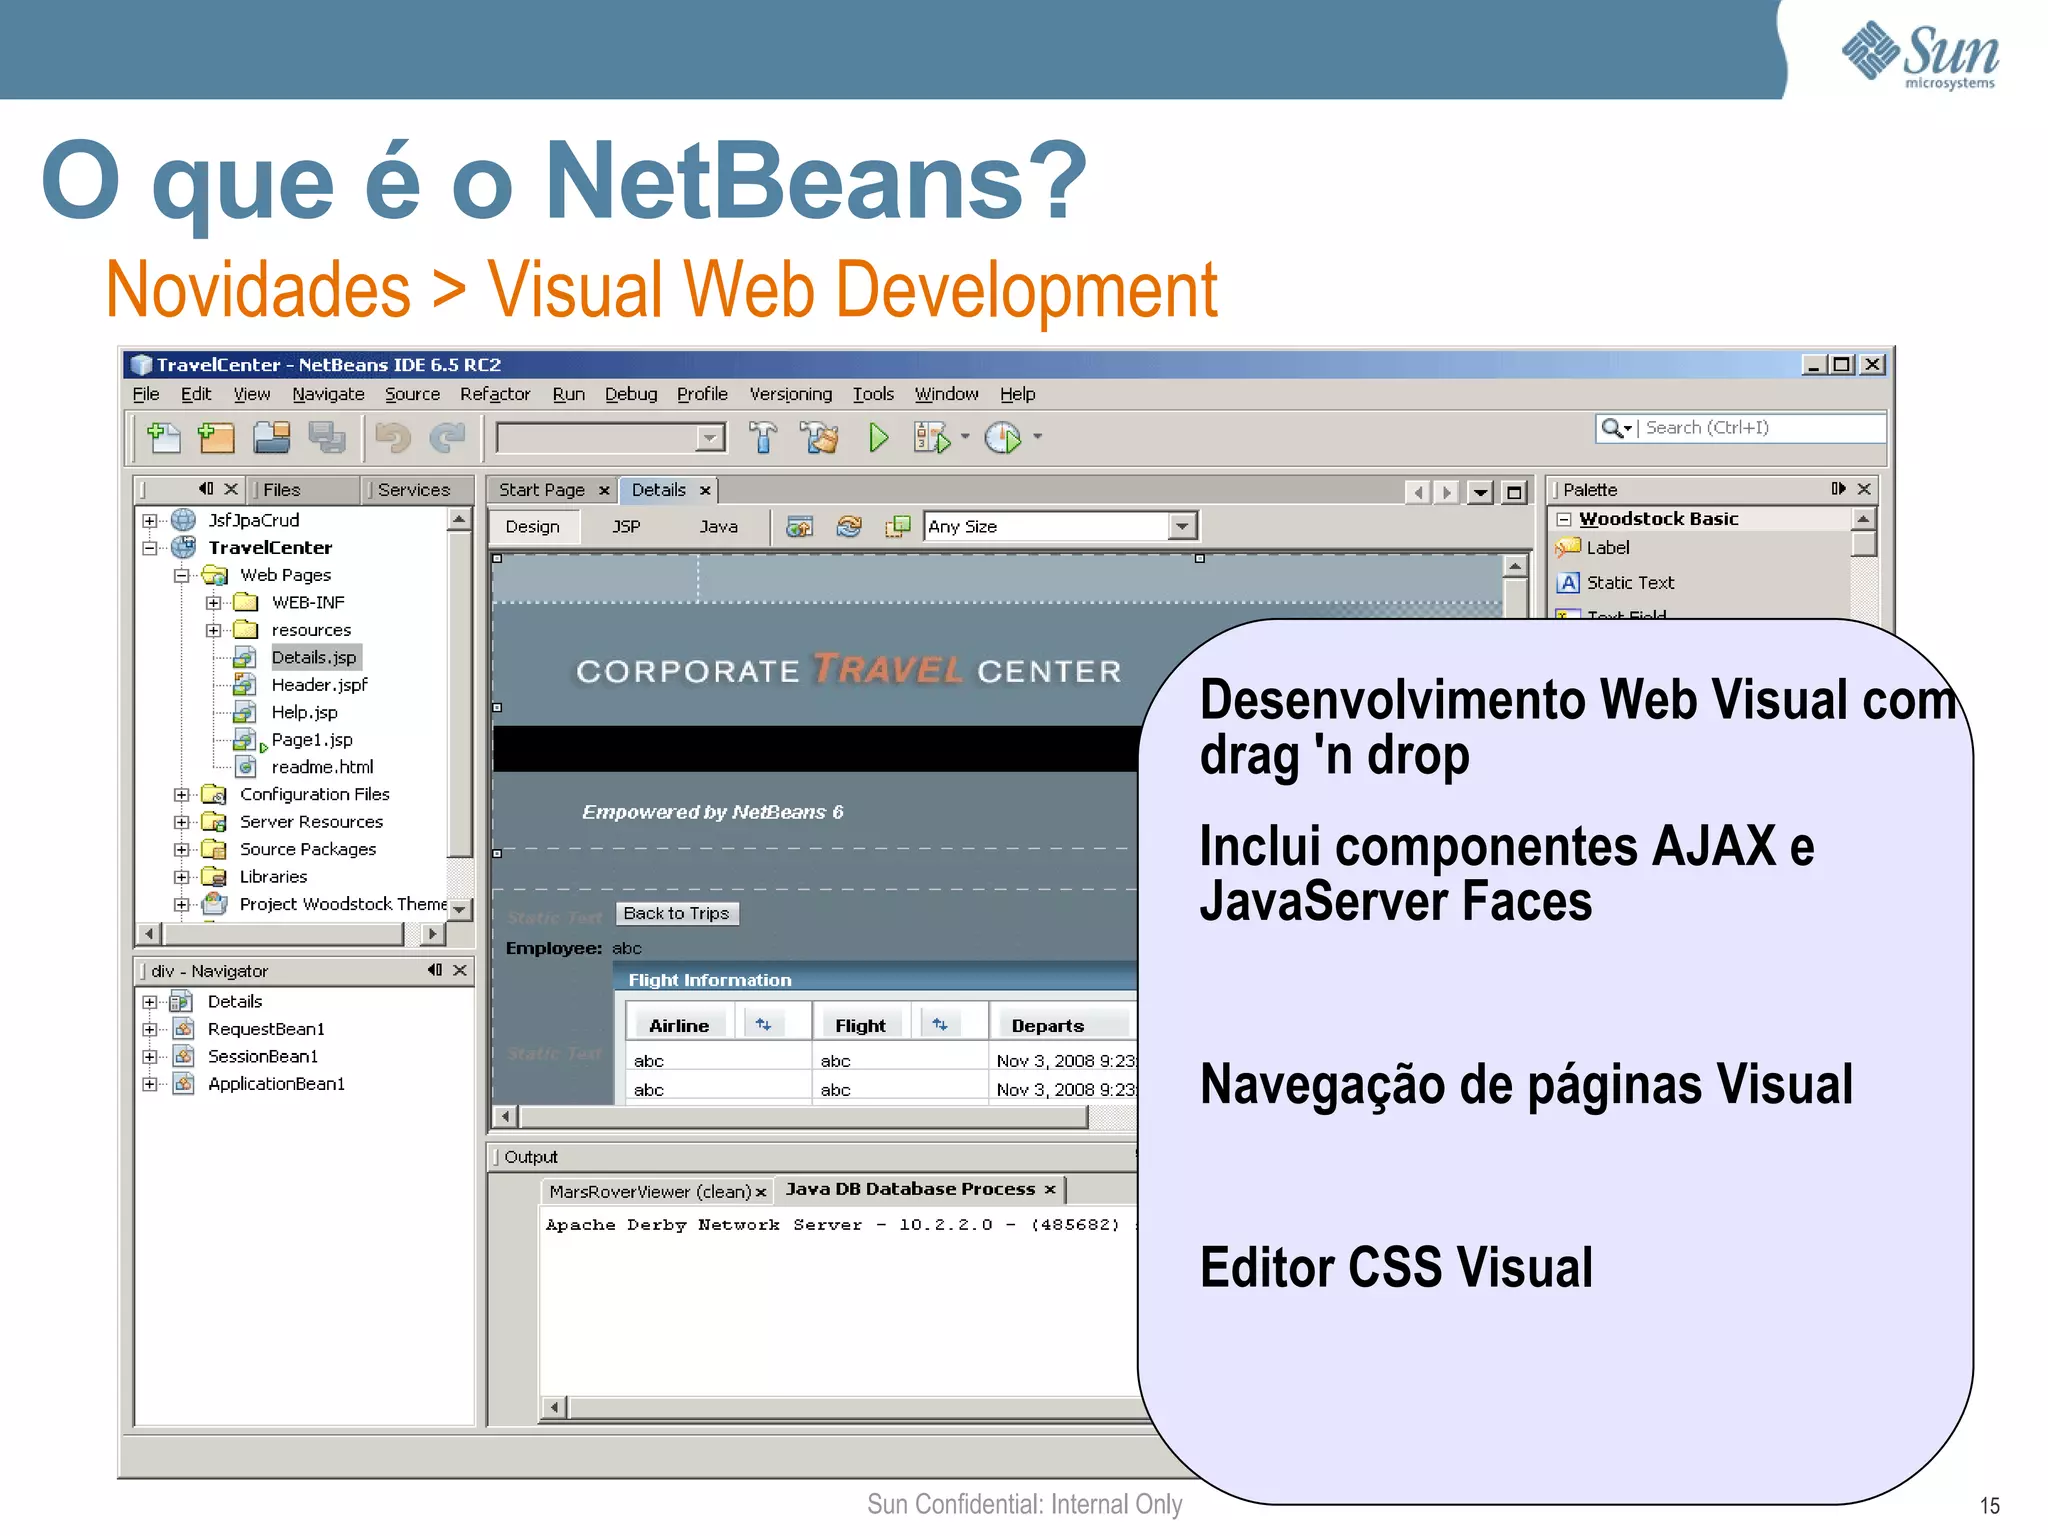Collapse the TravelCenter project node
The height and width of the screenshot is (1536, 2048).
point(149,548)
